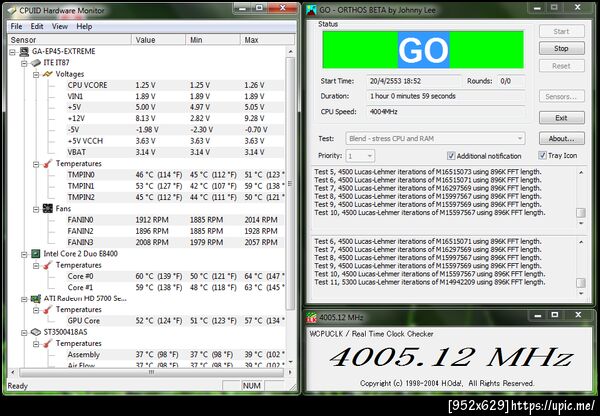Click the Hardware Monitor horizontal scrollbar

coord(151,372)
